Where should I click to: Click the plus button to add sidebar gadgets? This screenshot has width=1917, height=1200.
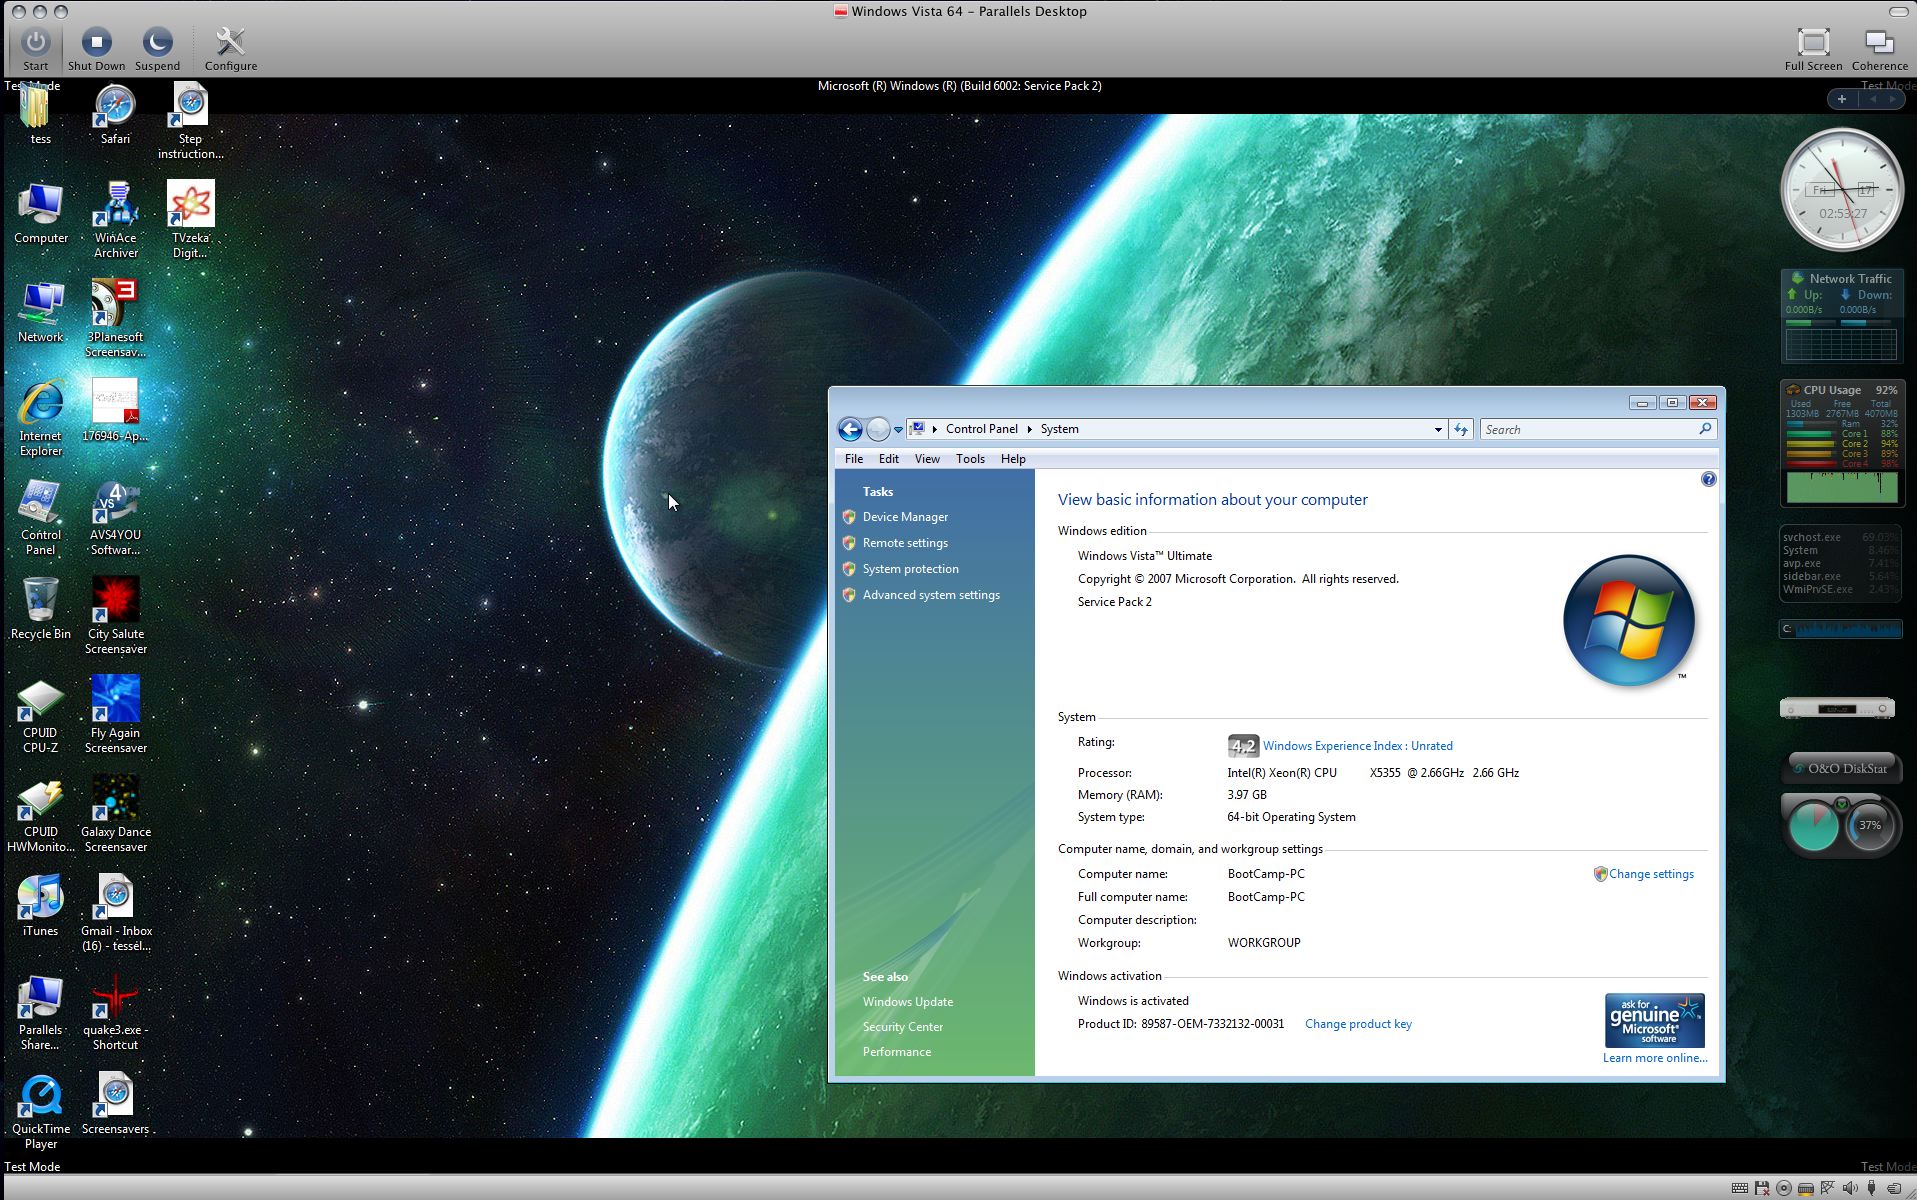(x=1841, y=99)
